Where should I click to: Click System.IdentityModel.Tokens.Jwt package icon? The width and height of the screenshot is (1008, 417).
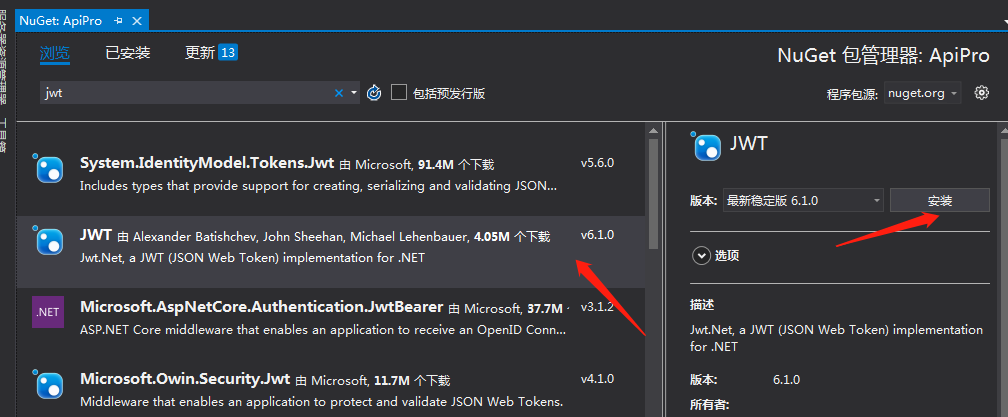point(49,169)
